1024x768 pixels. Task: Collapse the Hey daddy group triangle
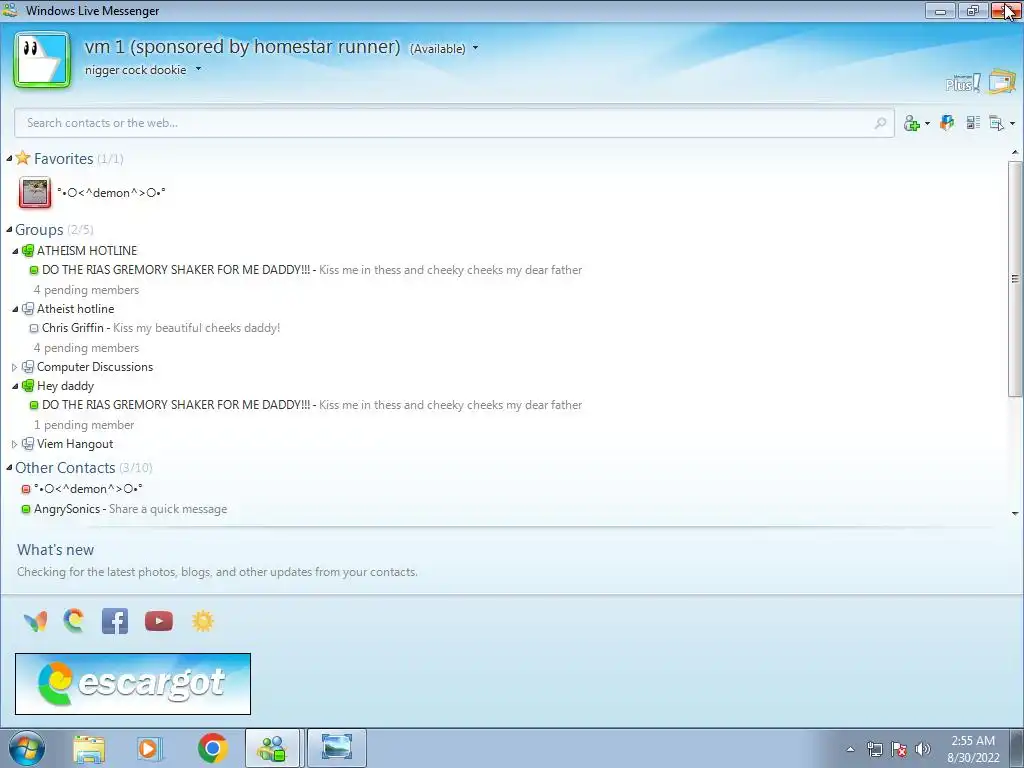(x=15, y=386)
